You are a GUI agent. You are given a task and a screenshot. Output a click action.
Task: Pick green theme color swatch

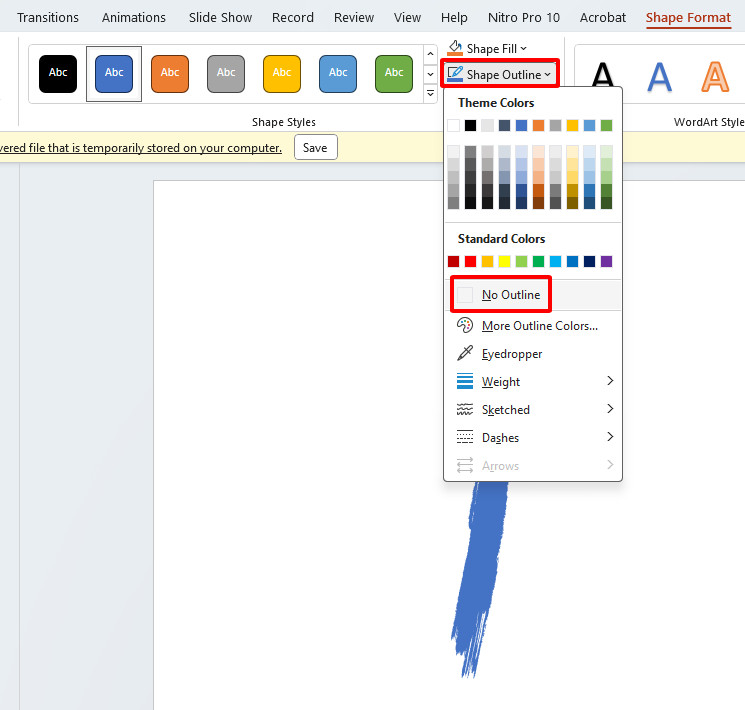tap(606, 125)
